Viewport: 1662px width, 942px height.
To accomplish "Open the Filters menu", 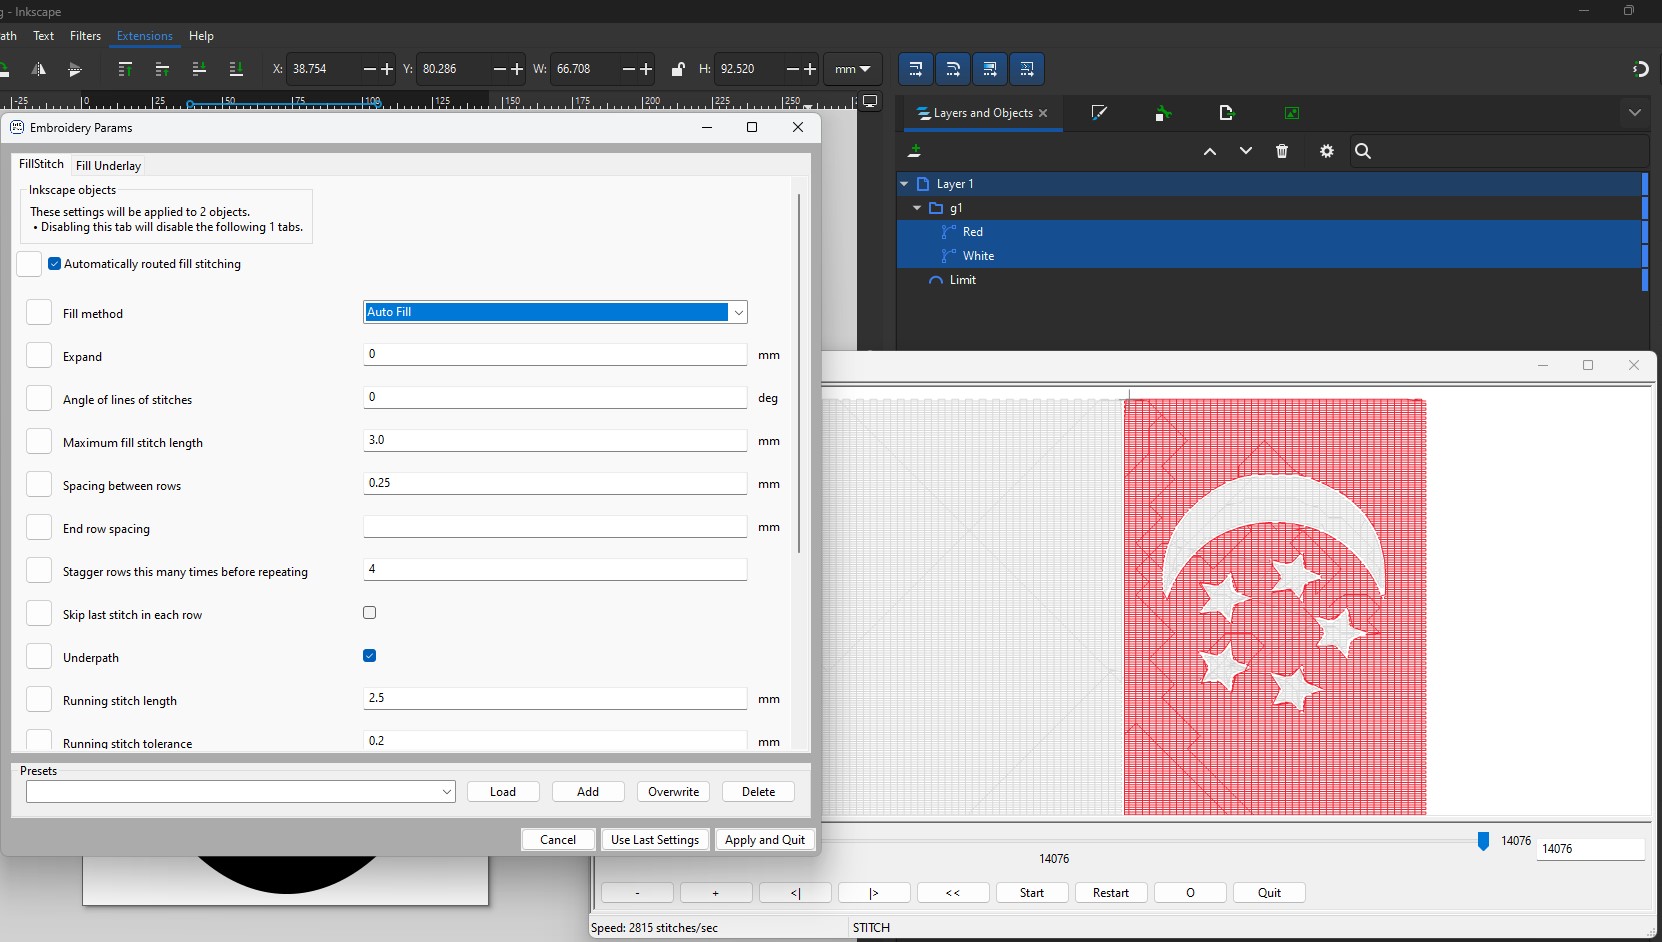I will pyautogui.click(x=85, y=36).
